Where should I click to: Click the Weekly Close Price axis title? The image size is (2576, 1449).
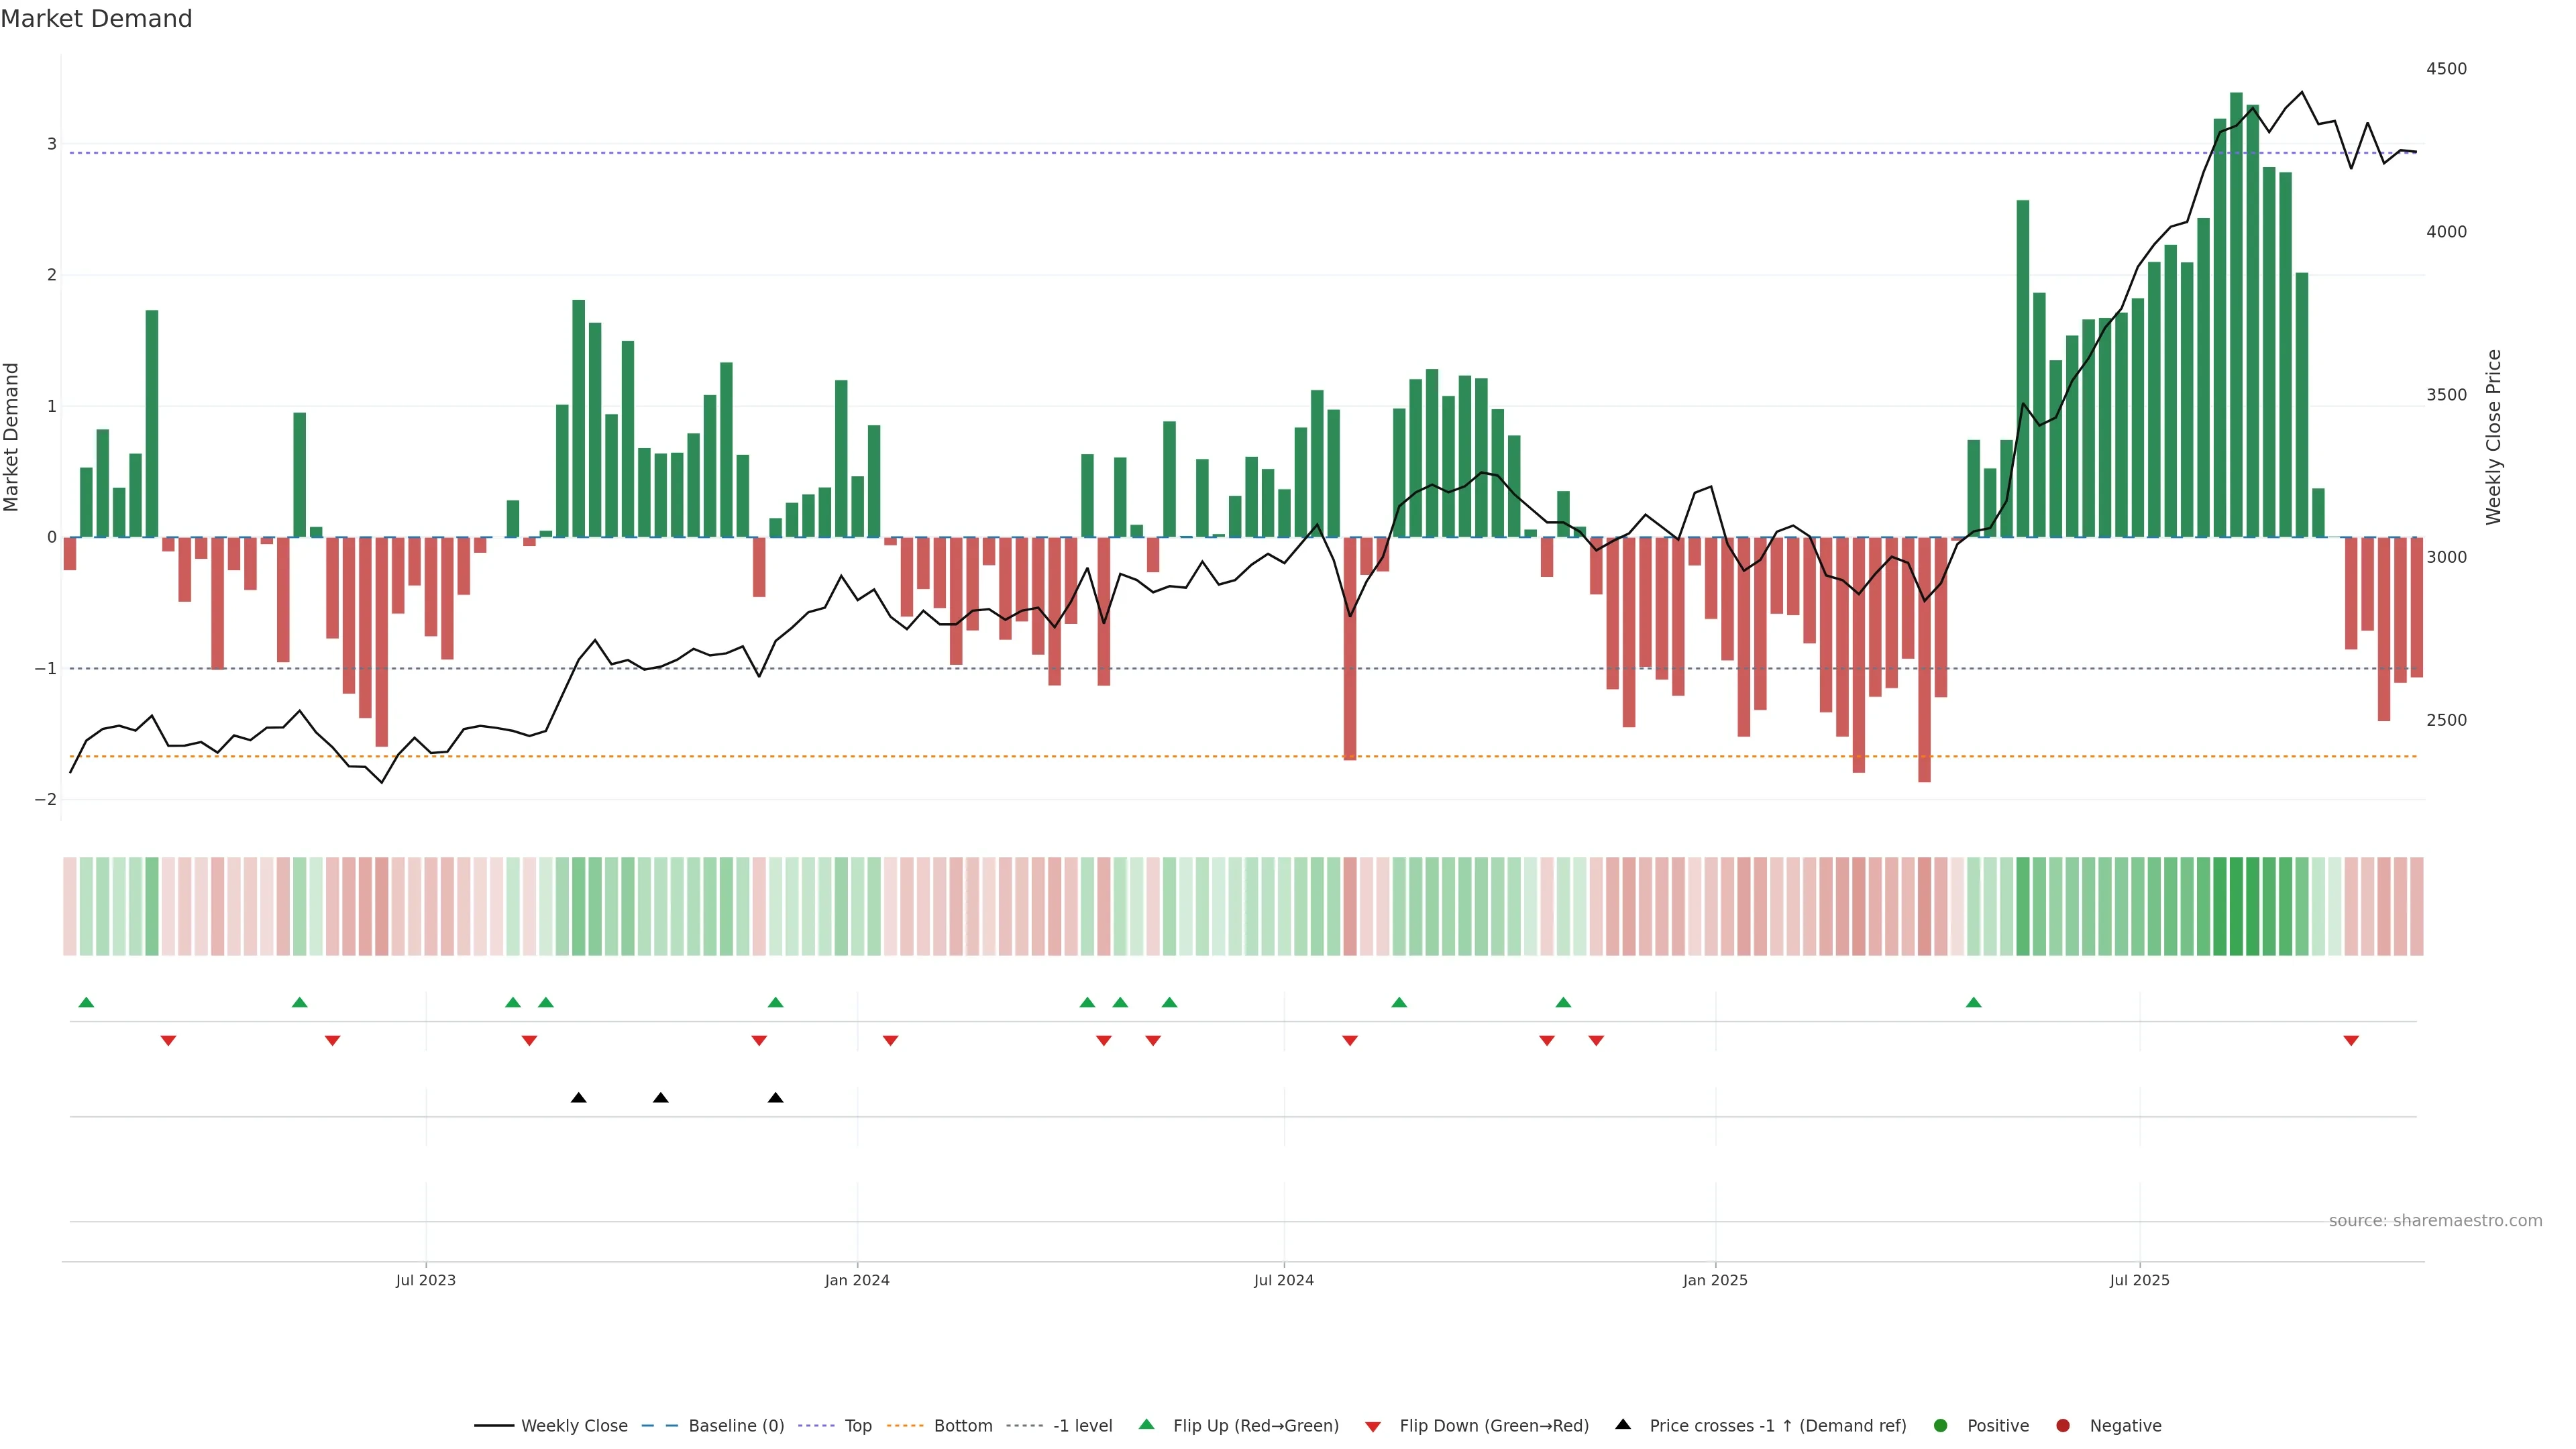[x=2493, y=437]
